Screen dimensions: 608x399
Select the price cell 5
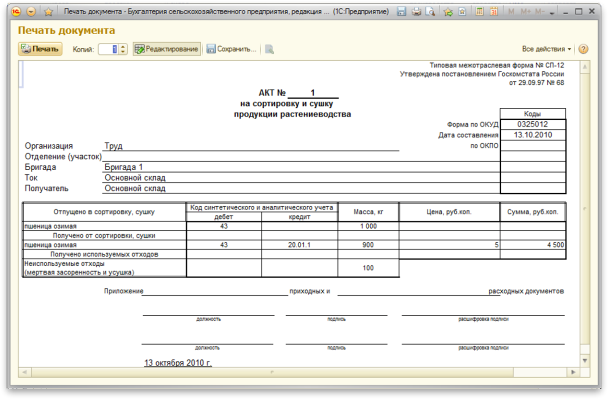point(449,245)
